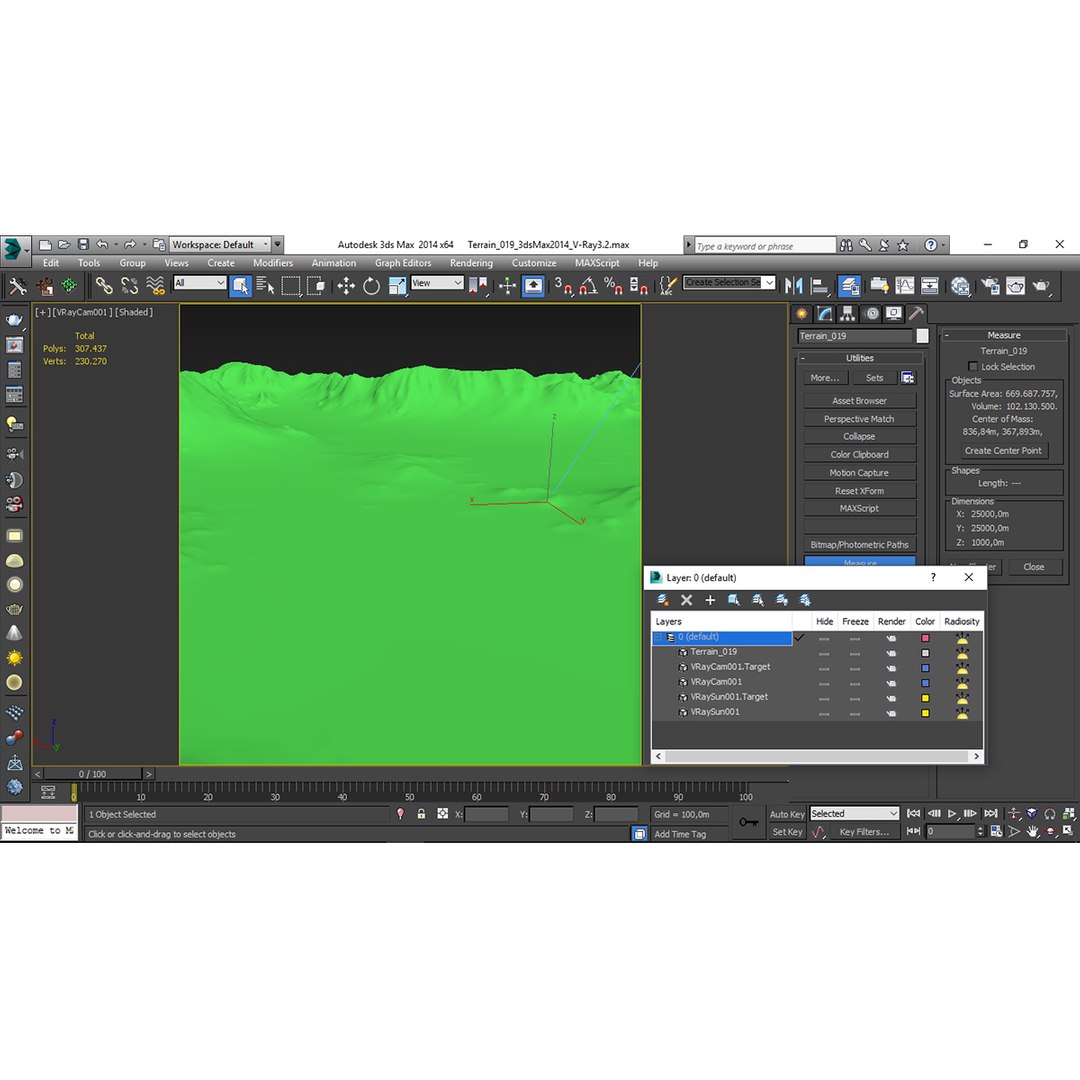Open the Material Editor
Image resolution: width=1080 pixels, height=1080 pixels.
(x=960, y=285)
